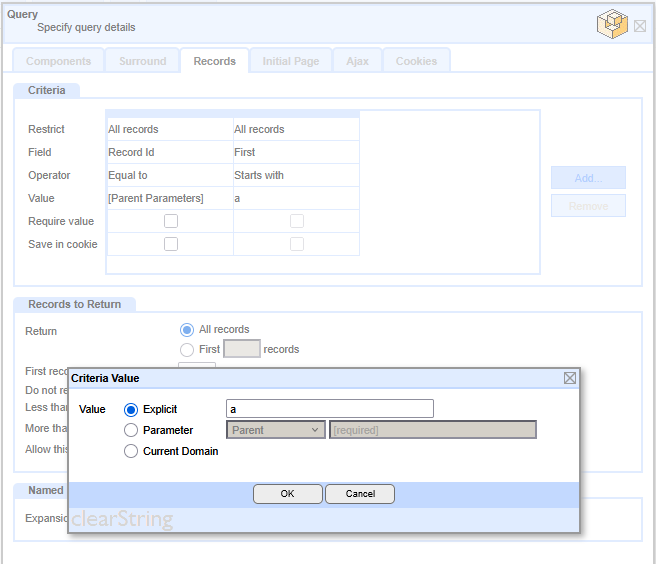
Task: Select the All records return option
Action: (187, 330)
